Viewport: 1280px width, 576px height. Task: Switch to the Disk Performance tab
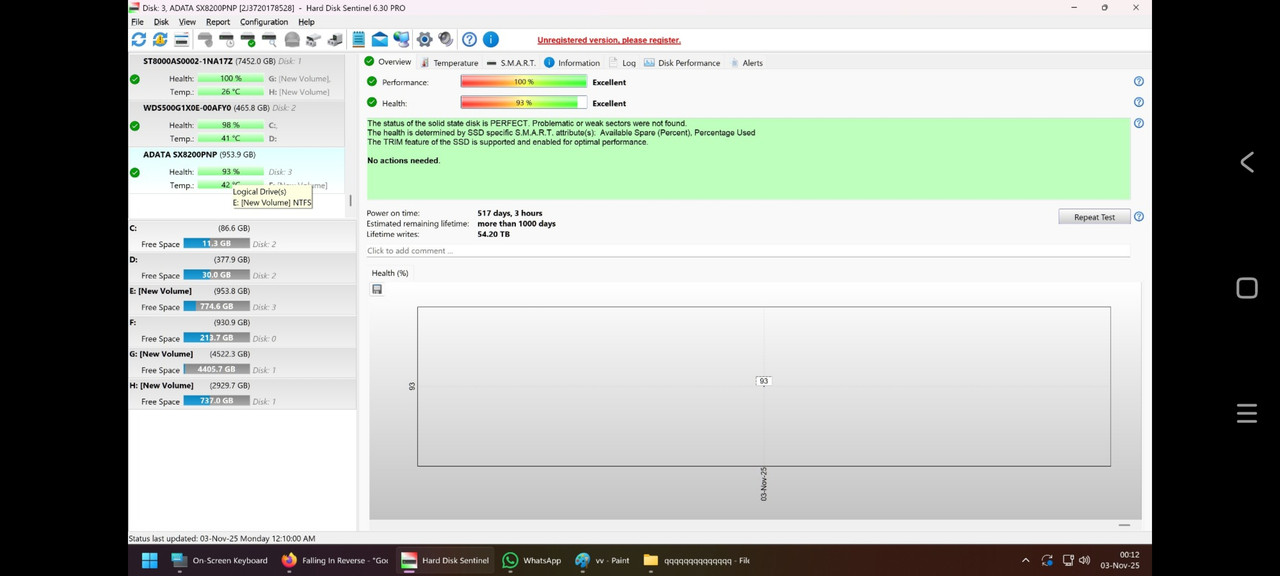click(x=682, y=63)
